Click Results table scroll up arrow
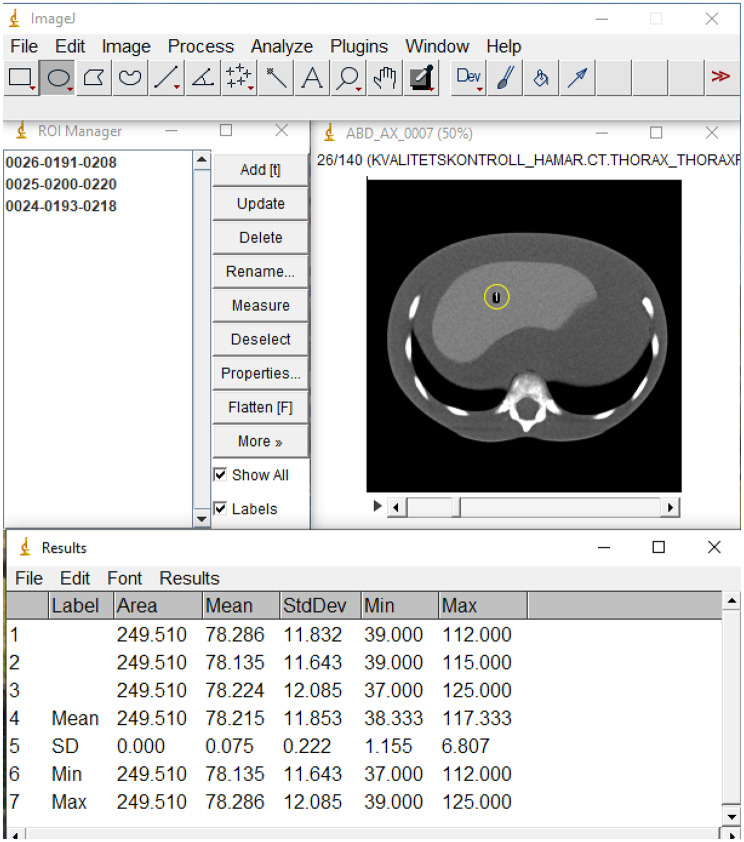744x842 pixels. click(731, 601)
